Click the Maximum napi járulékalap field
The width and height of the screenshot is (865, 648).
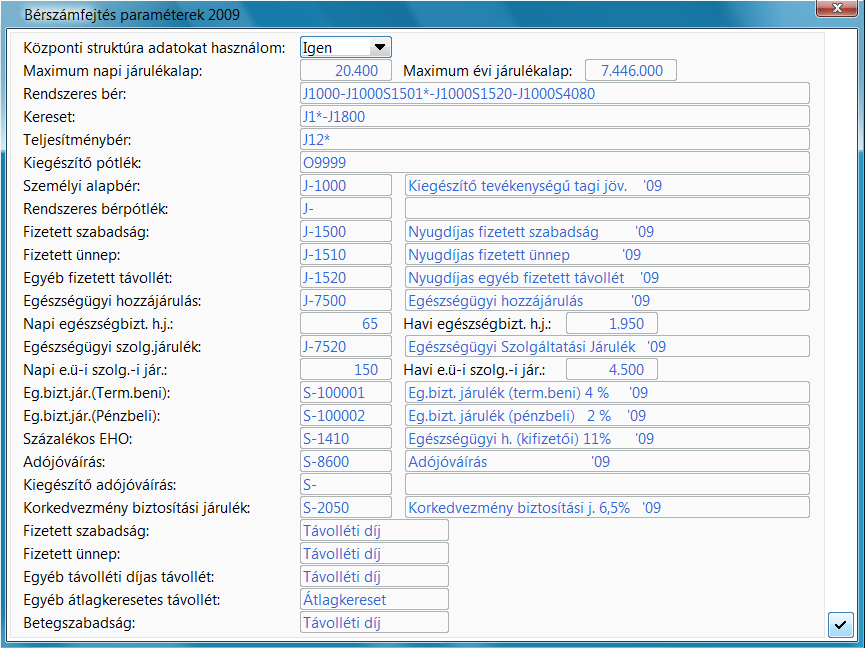[x=346, y=70]
